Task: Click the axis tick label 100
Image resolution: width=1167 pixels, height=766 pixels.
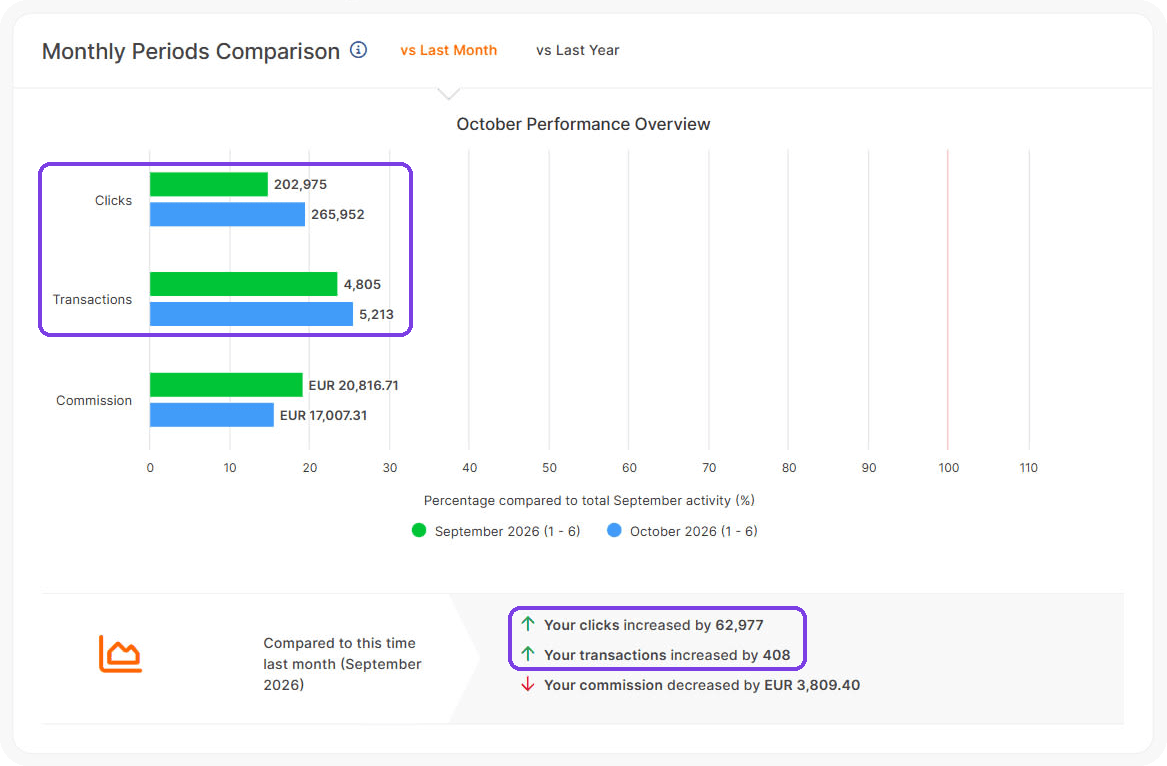Action: [948, 467]
